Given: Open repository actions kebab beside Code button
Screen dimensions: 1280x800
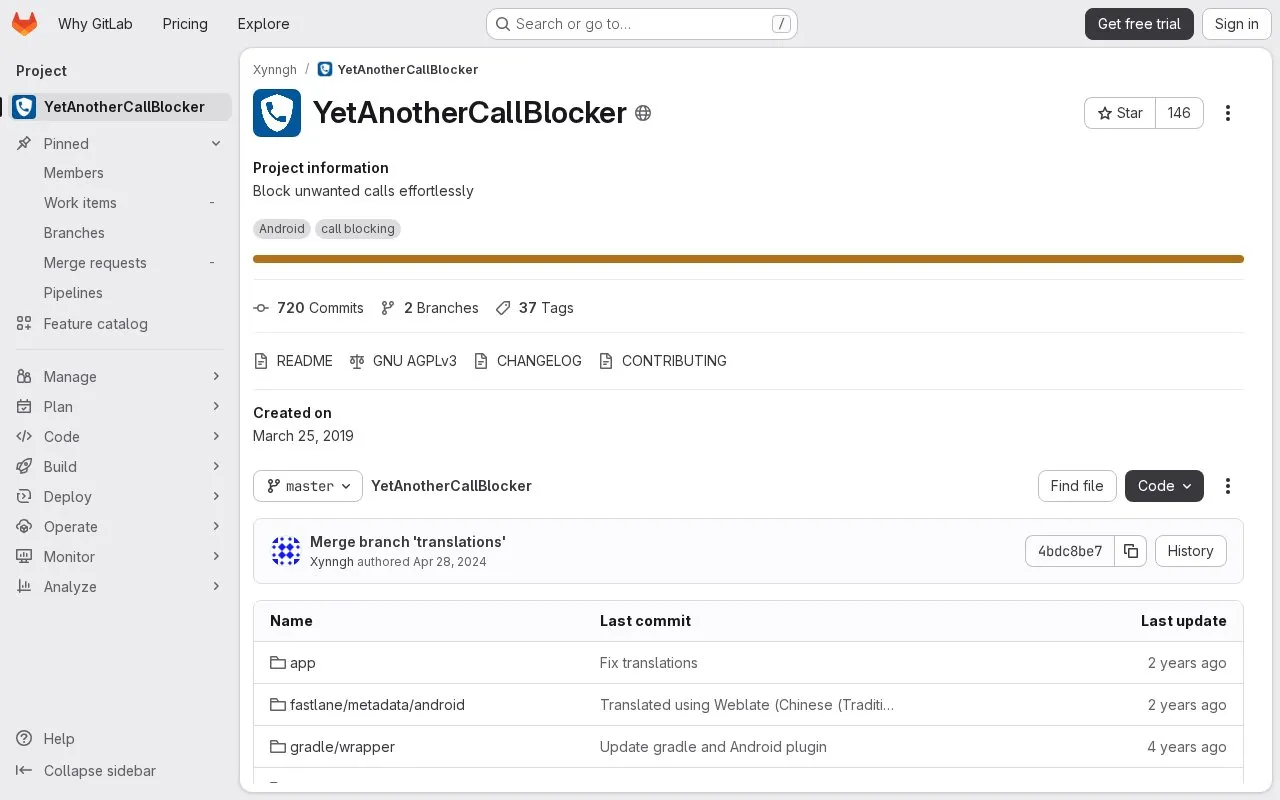Looking at the screenshot, I should pos(1228,486).
